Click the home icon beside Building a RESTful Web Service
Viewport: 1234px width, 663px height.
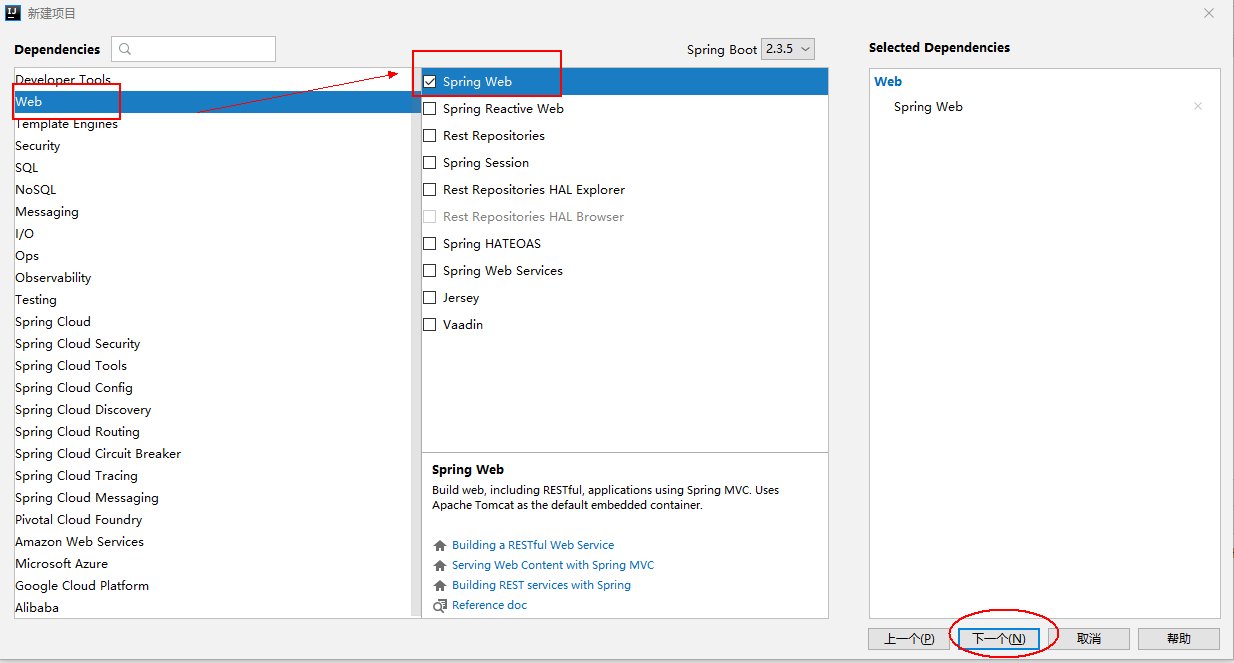(x=439, y=546)
